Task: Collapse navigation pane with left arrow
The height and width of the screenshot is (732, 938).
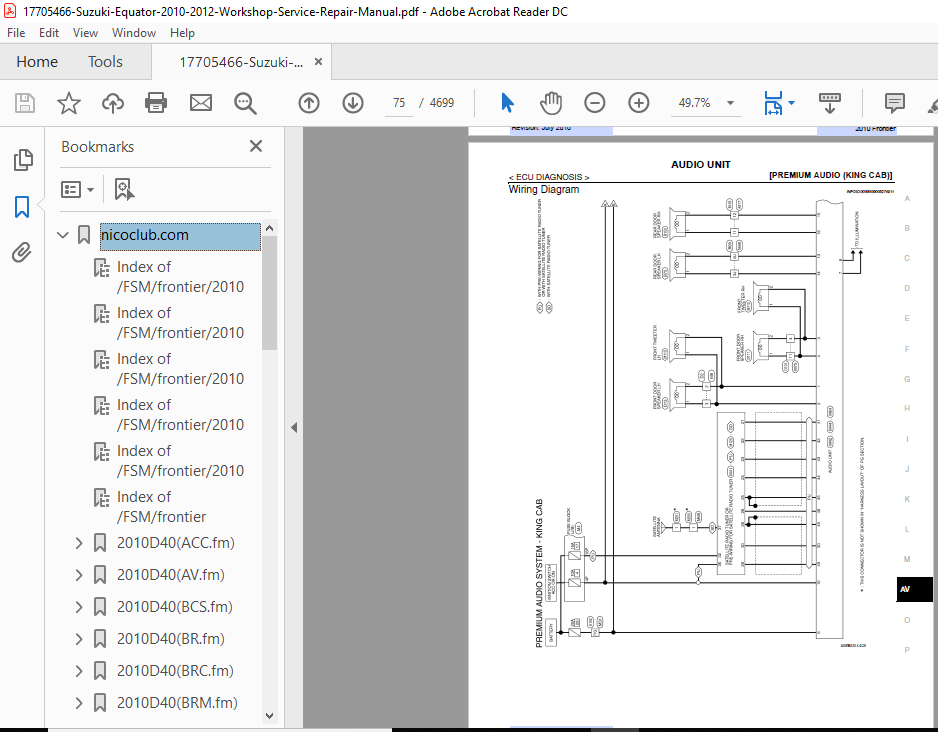Action: (294, 427)
